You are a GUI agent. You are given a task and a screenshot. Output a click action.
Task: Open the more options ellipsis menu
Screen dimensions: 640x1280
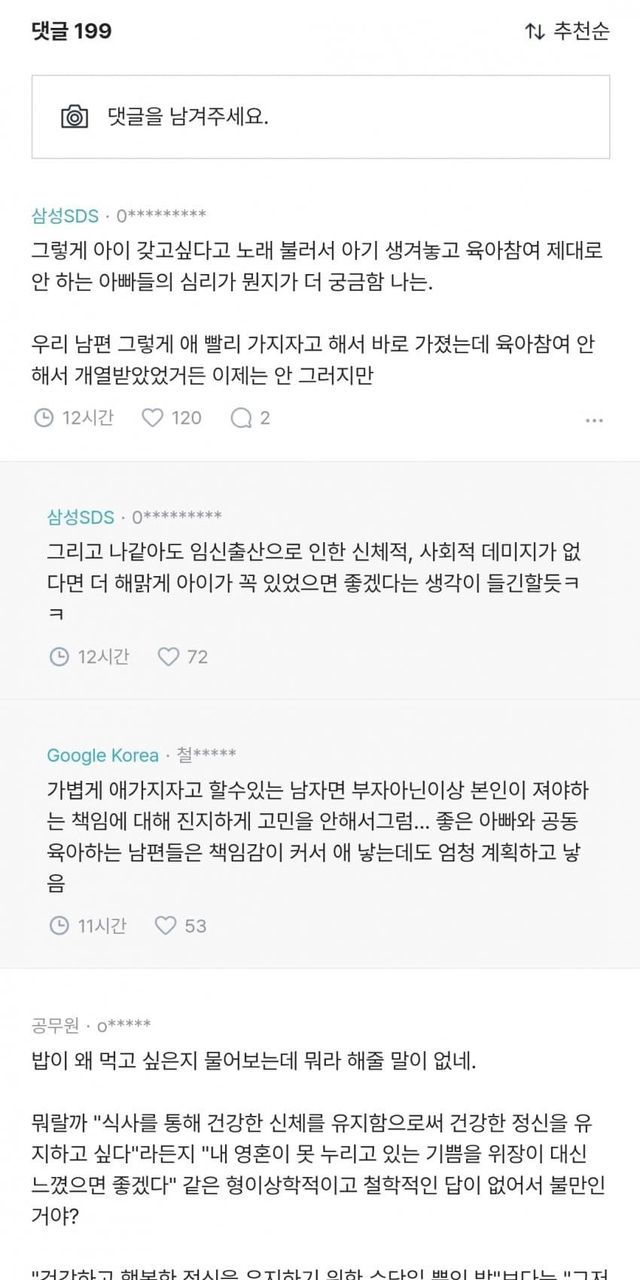coord(595,418)
